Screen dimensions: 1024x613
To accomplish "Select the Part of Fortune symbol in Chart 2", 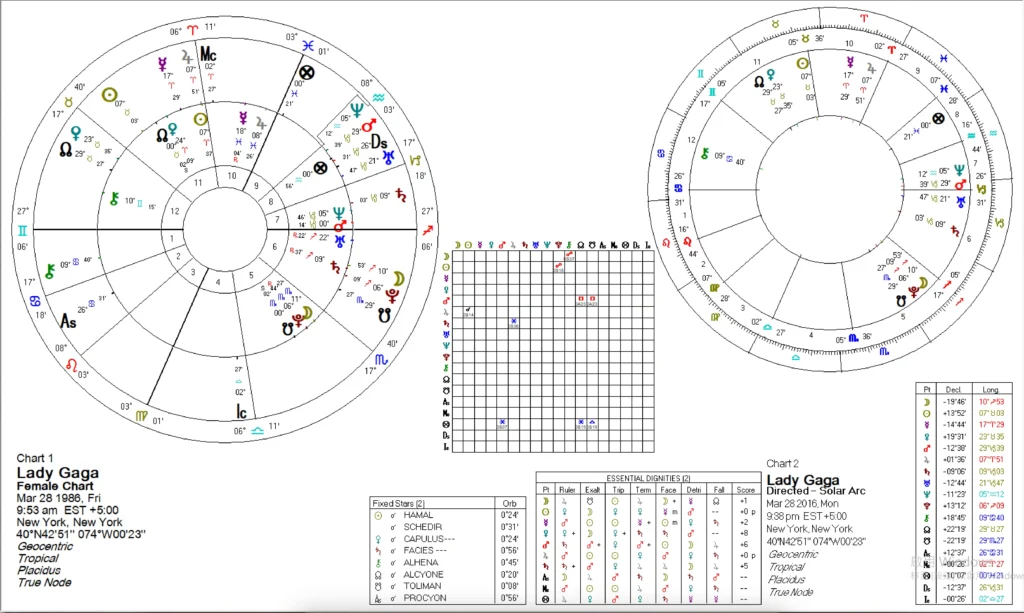I will (938, 117).
